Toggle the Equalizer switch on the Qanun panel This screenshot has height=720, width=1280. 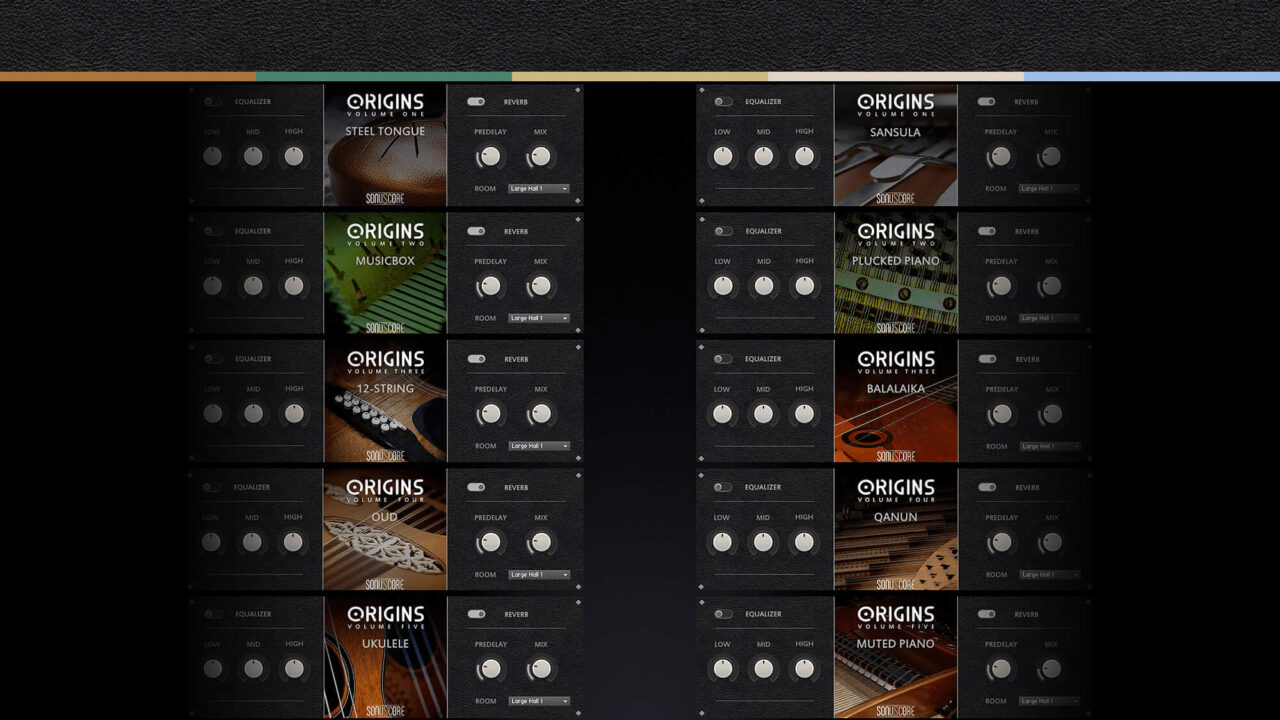click(x=723, y=487)
